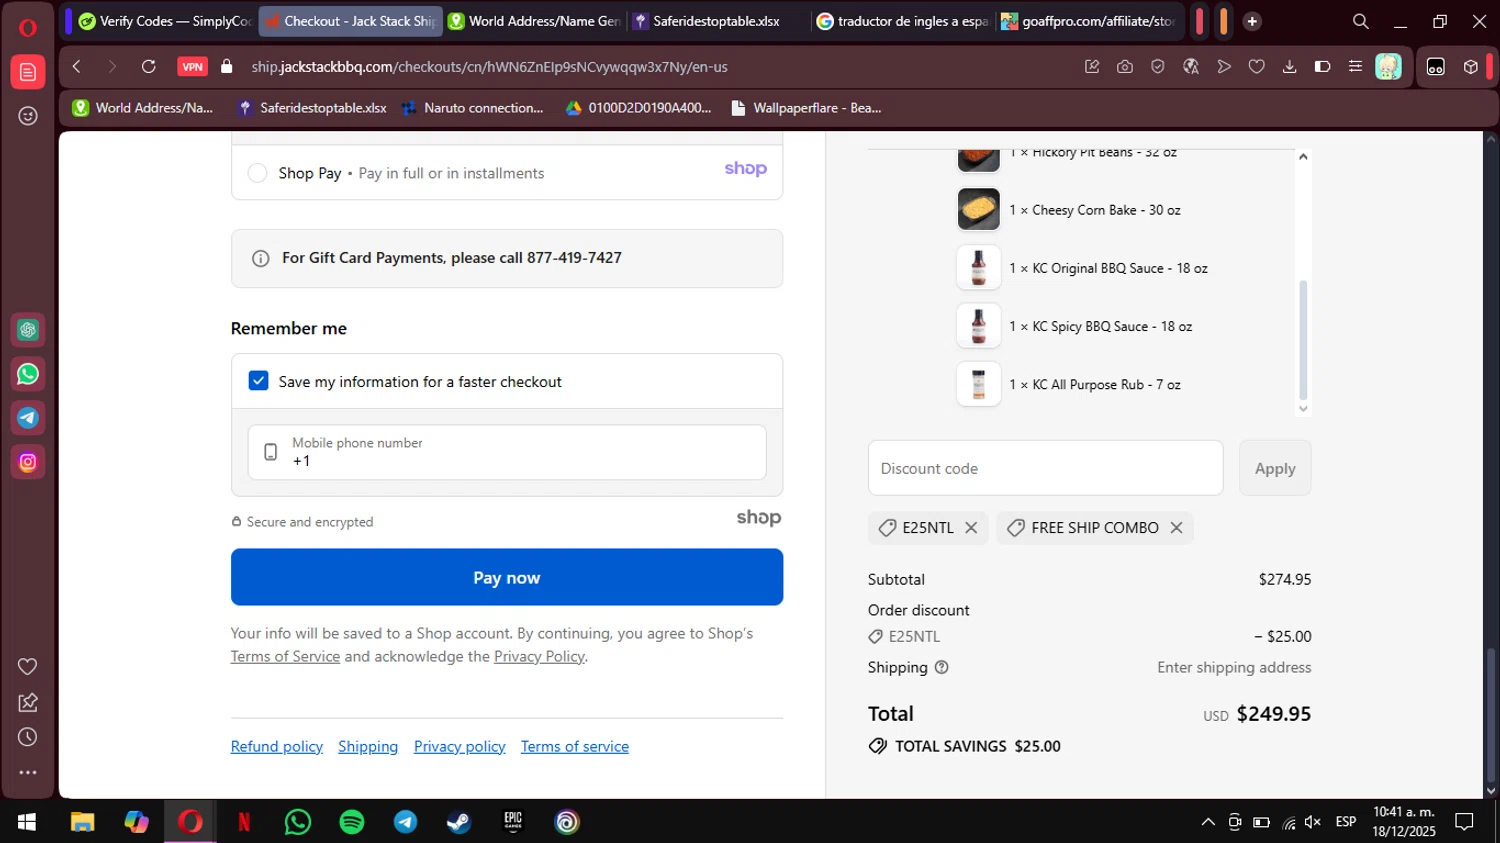Viewport: 1500px width, 843px height.
Task: Open the sidebar bookmarks heart icon
Action: click(28, 667)
